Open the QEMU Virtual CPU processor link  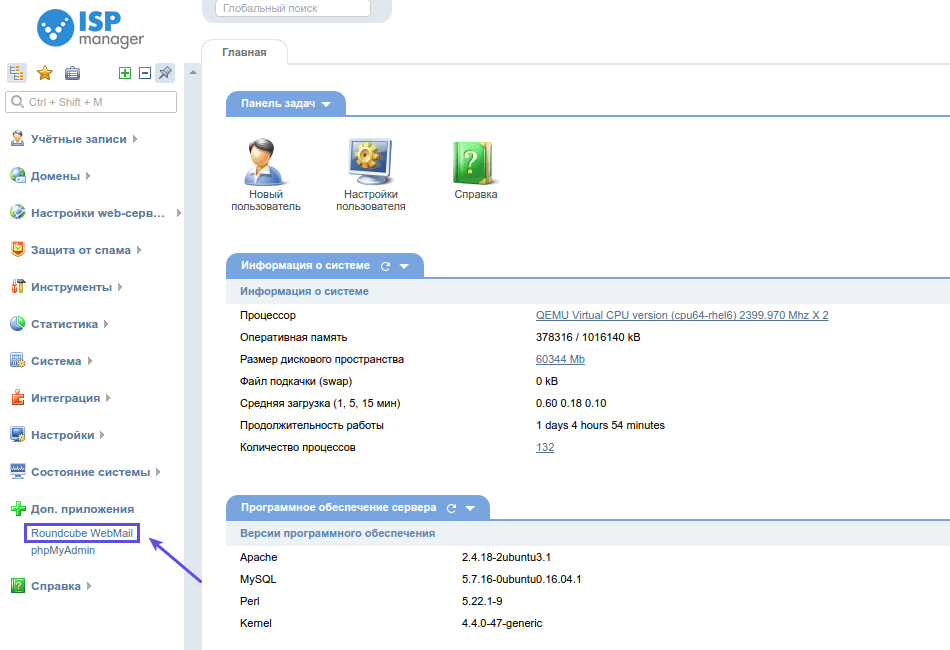click(x=682, y=315)
